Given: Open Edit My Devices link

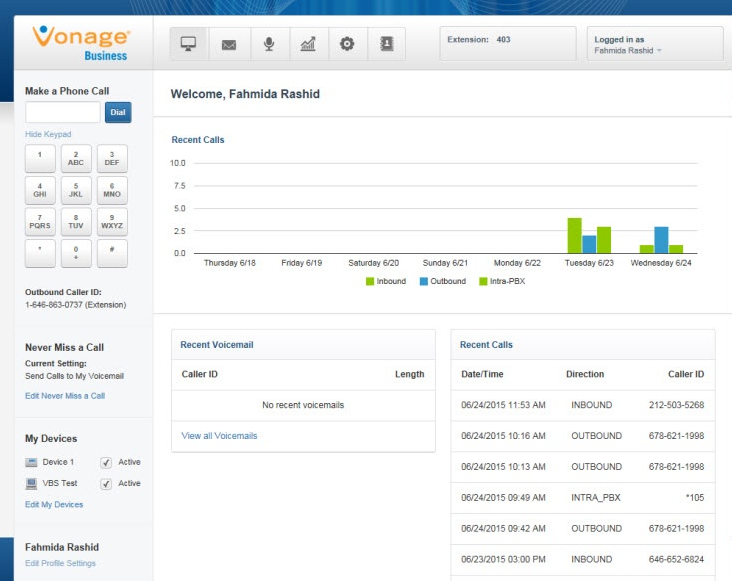Looking at the screenshot, I should tap(54, 504).
